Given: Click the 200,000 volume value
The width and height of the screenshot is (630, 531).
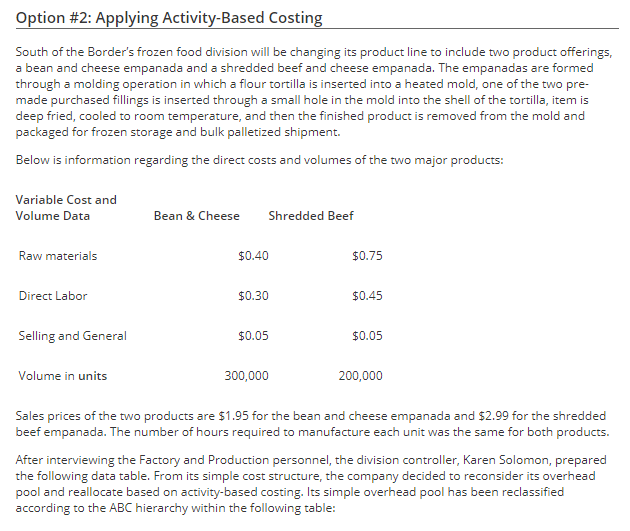Looking at the screenshot, I should (x=360, y=376).
